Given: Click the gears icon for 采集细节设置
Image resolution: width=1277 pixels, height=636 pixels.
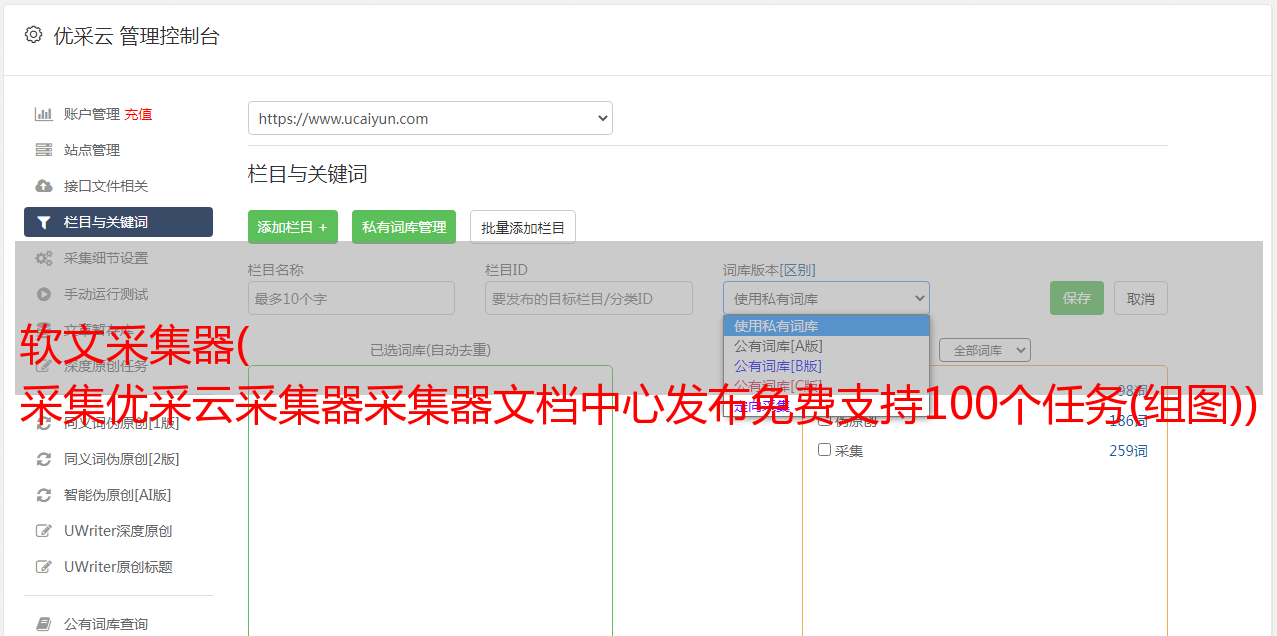Looking at the screenshot, I should 44,258.
